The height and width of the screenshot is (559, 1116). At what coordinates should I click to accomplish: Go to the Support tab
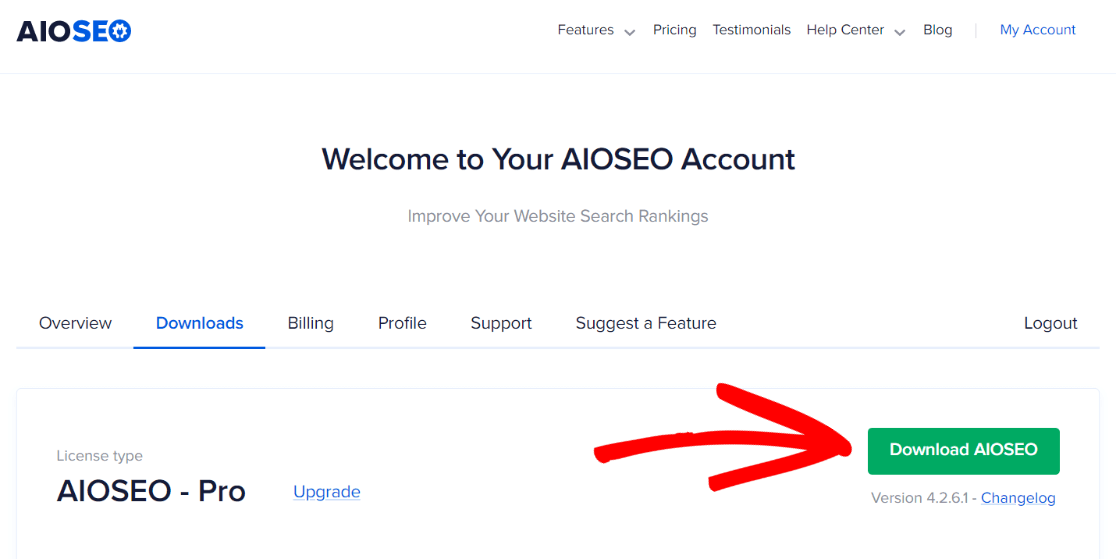[x=501, y=323]
